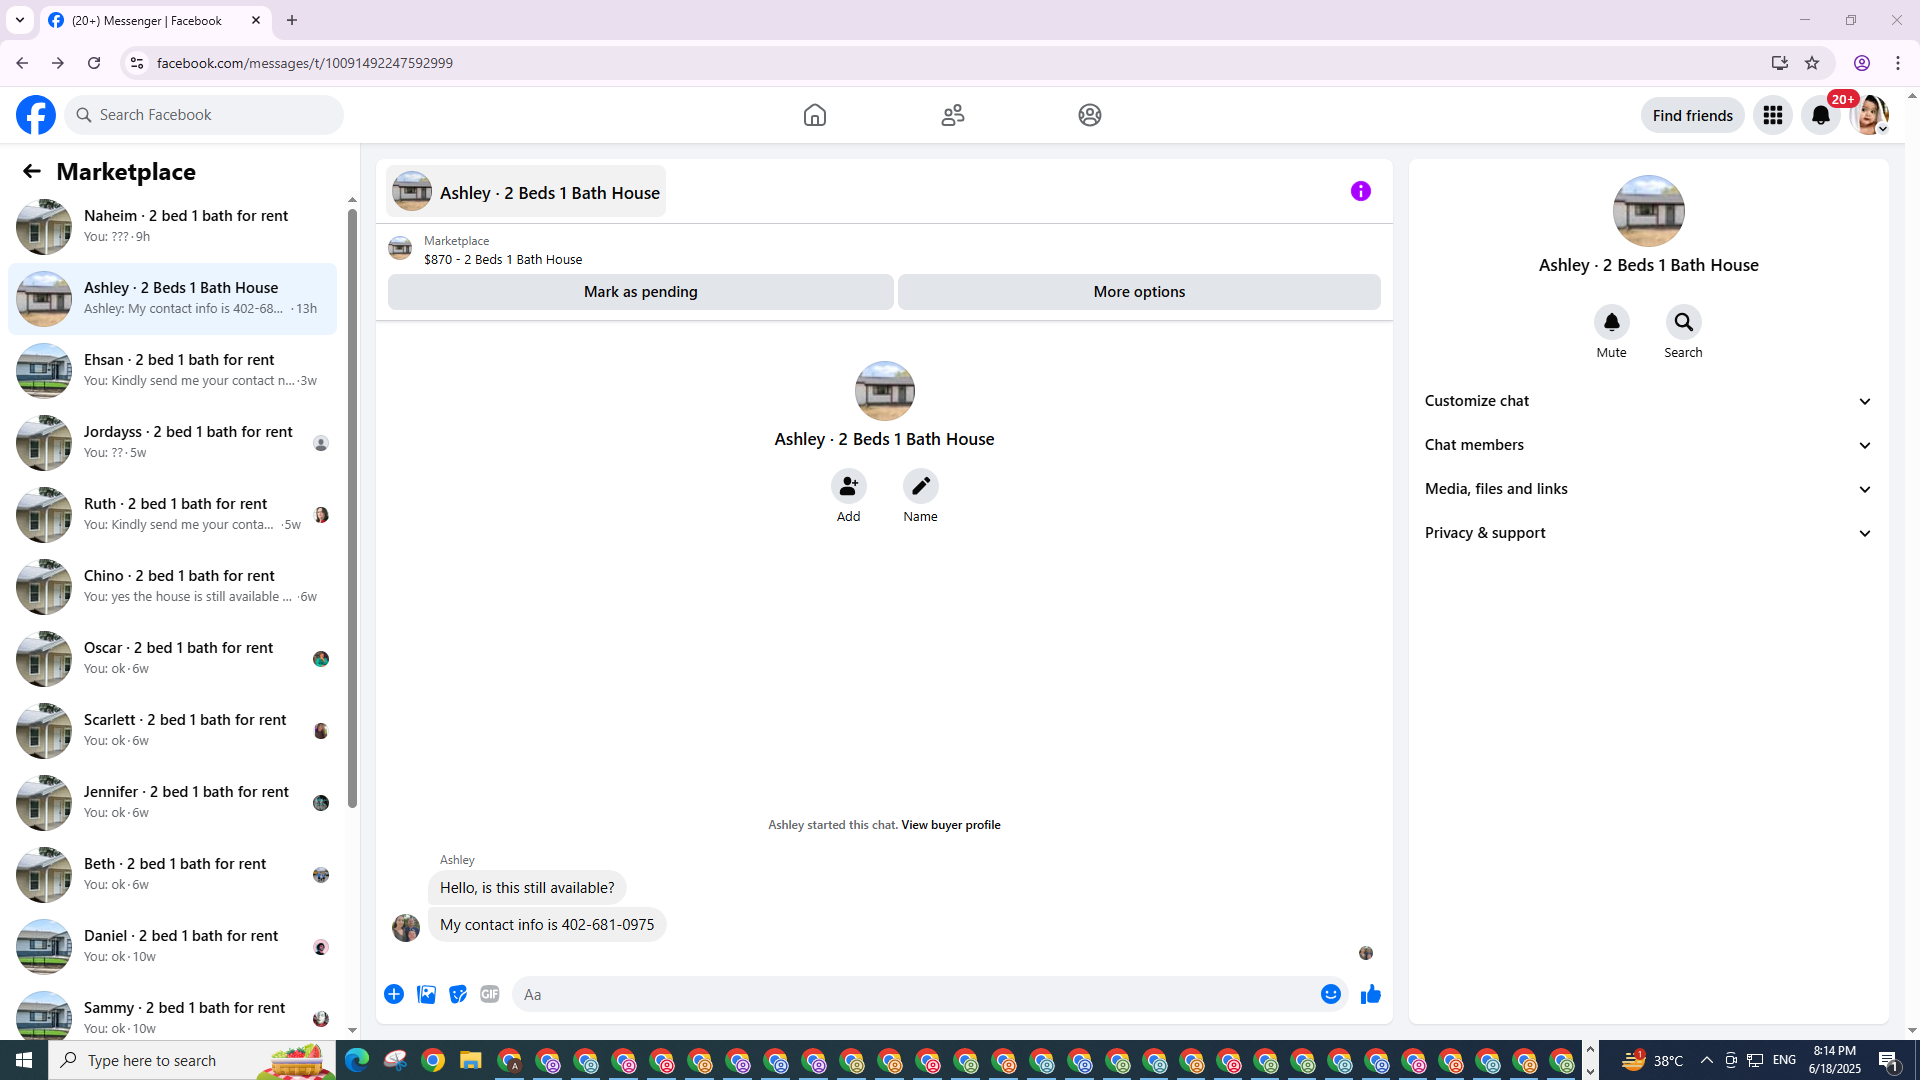The image size is (1920, 1080).
Task: Click the back arrow beside Marketplace
Action: coord(32,171)
